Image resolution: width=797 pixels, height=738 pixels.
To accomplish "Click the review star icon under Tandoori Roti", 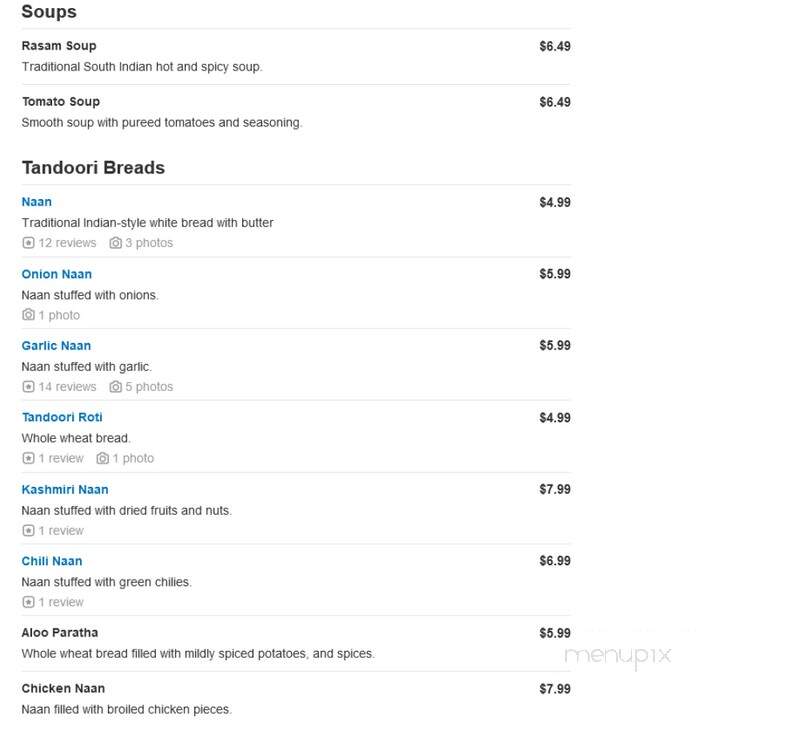I will [28, 458].
